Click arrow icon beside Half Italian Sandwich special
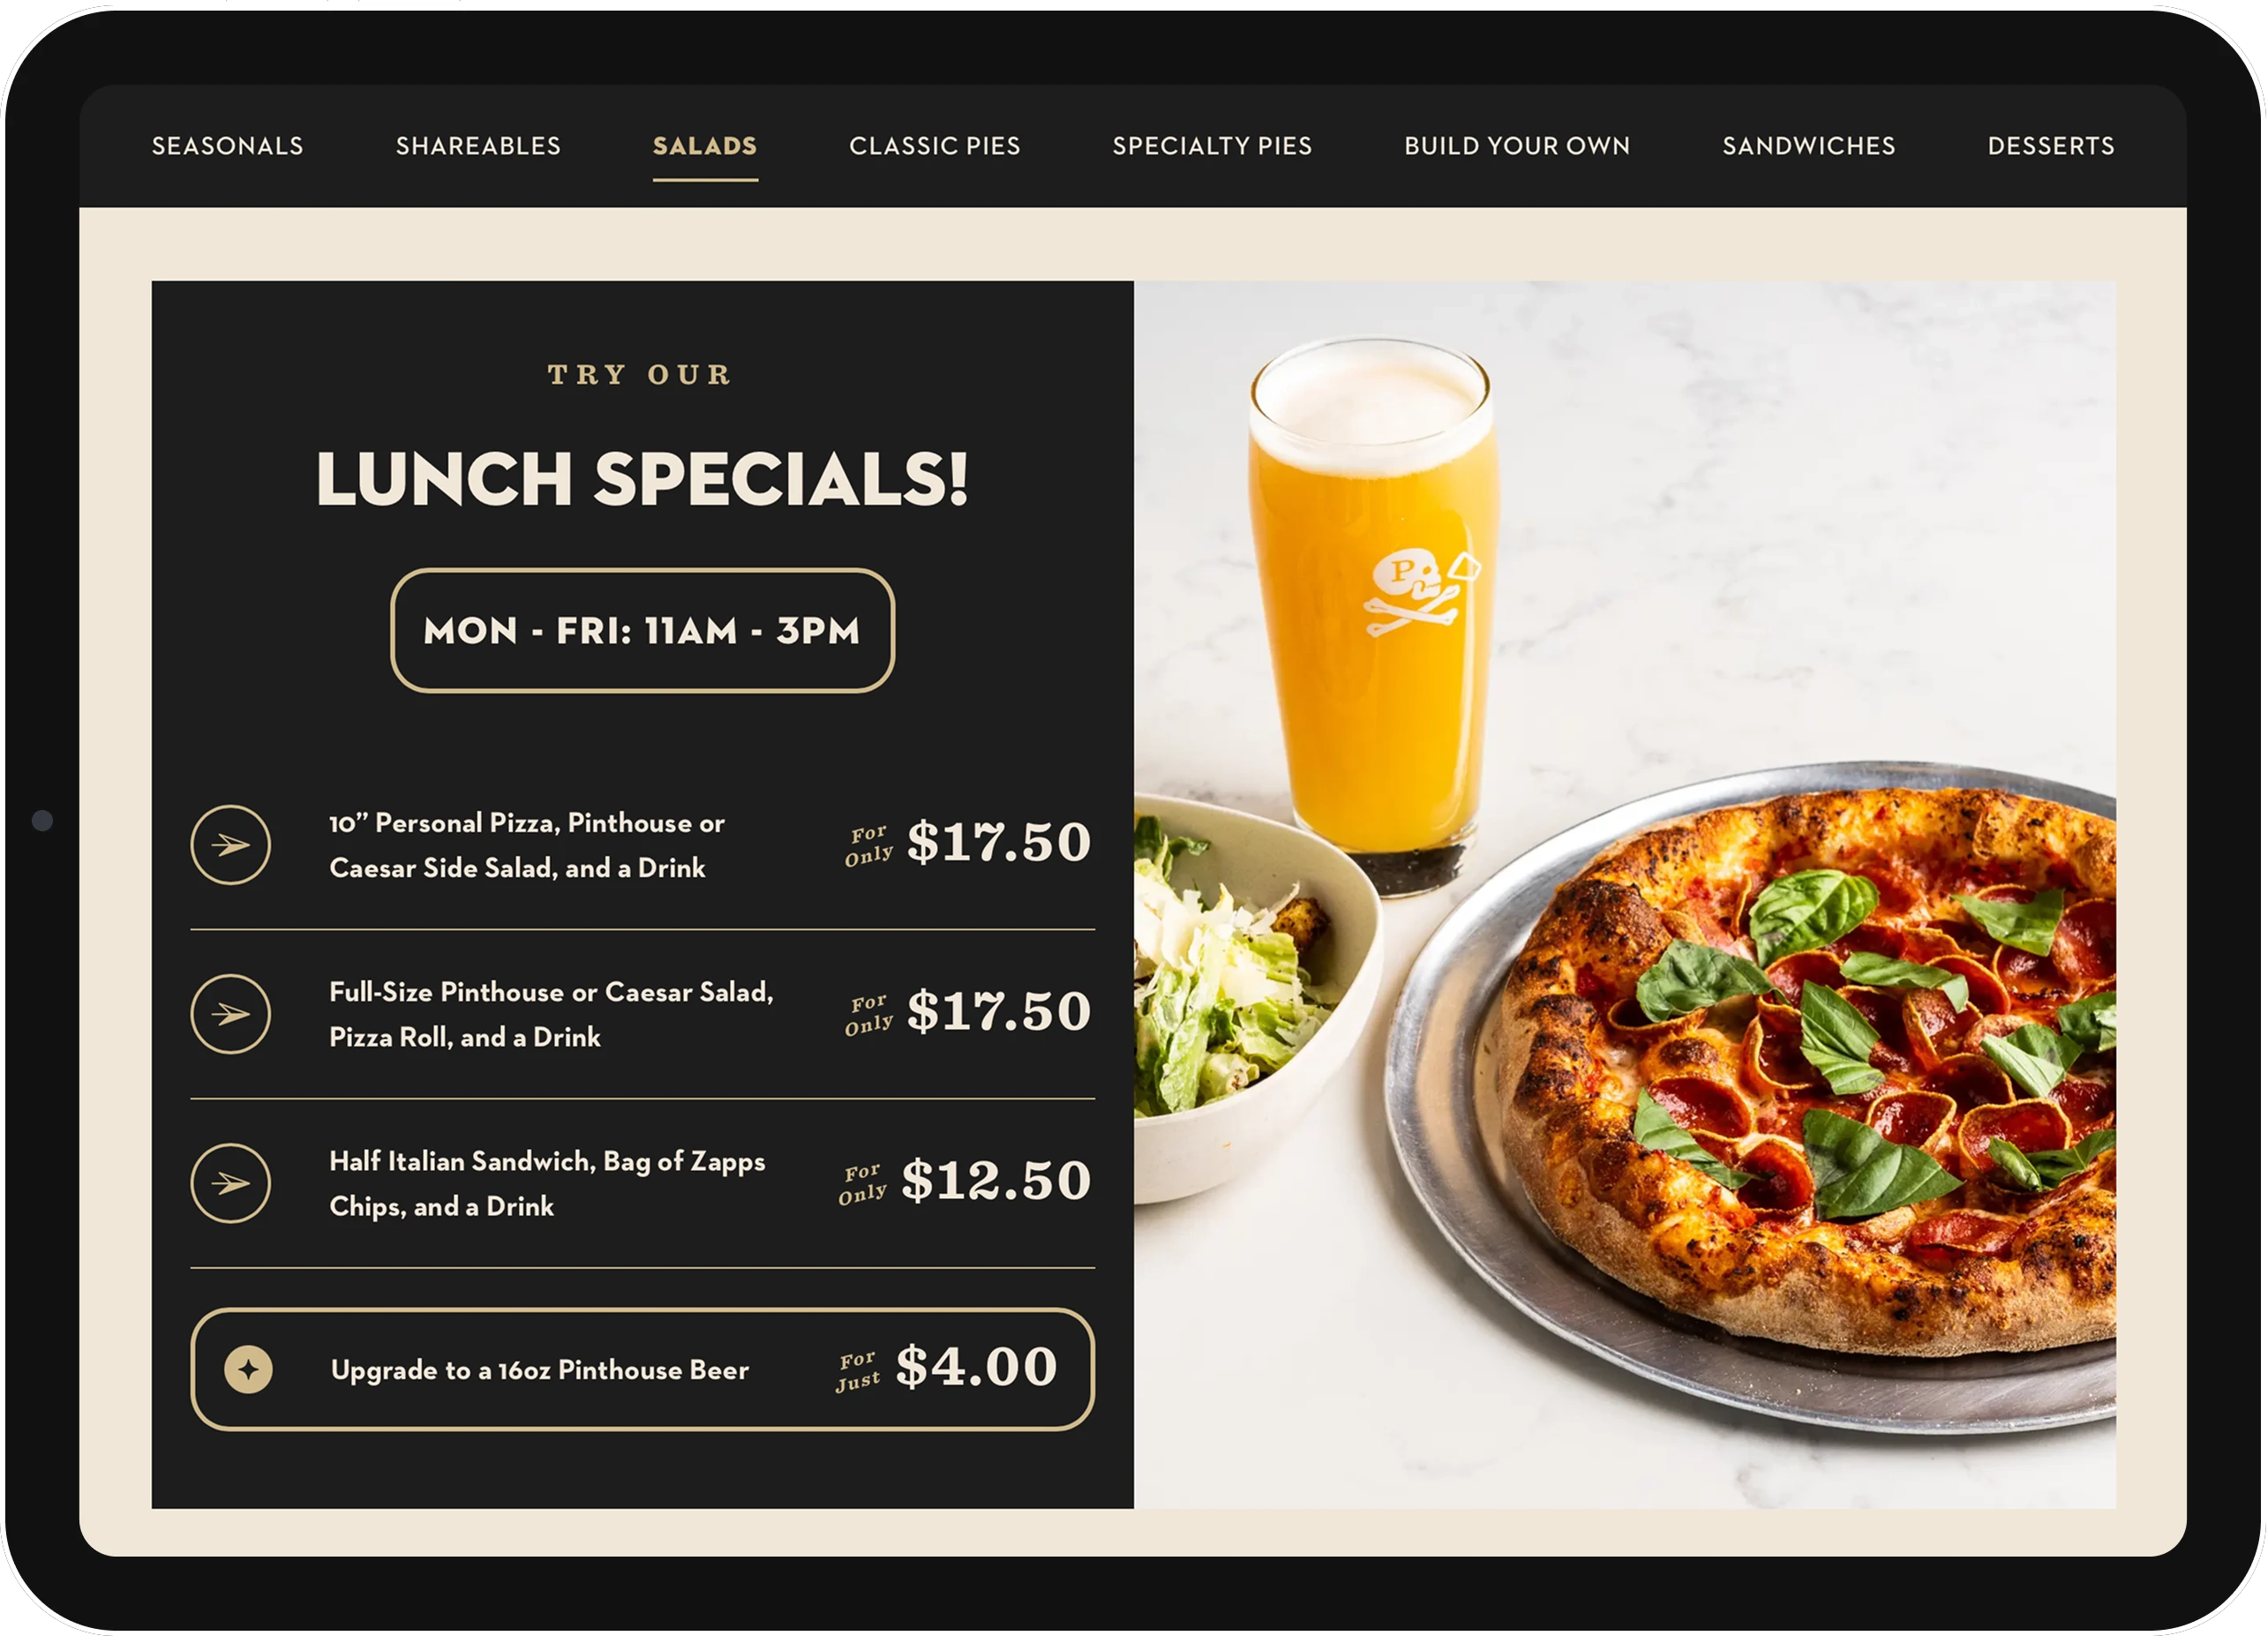 click(230, 1183)
